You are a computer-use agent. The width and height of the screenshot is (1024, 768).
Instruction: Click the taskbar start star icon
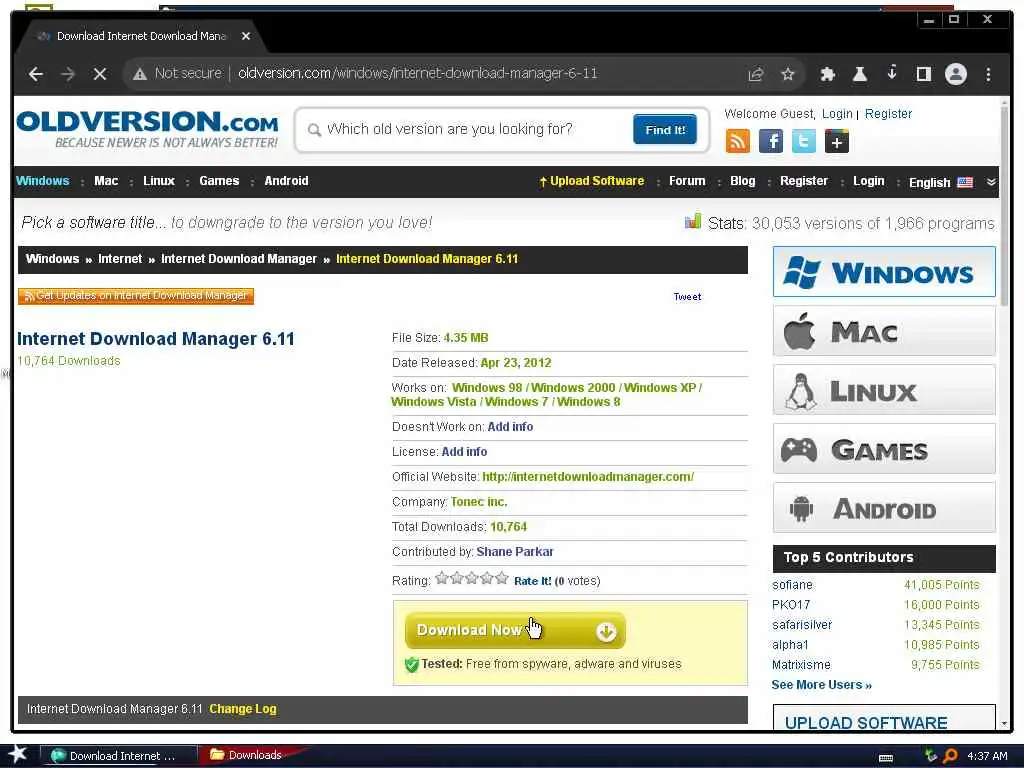coord(17,754)
